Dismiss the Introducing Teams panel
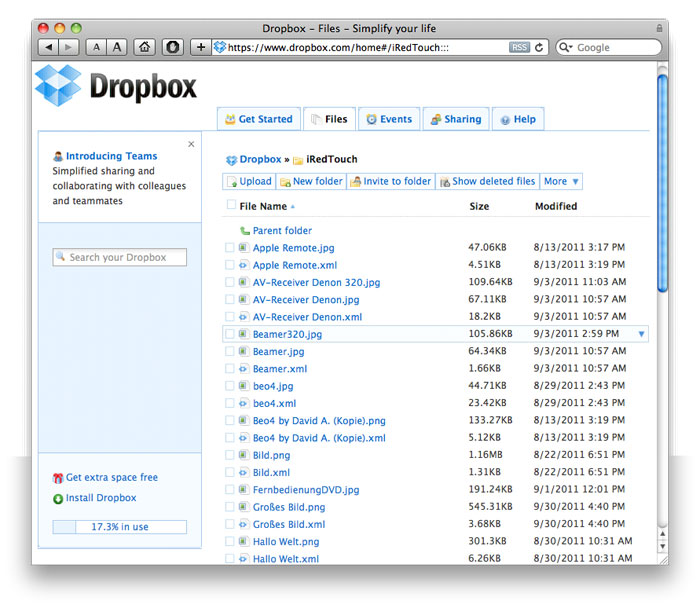The width and height of the screenshot is (700, 608). click(191, 144)
